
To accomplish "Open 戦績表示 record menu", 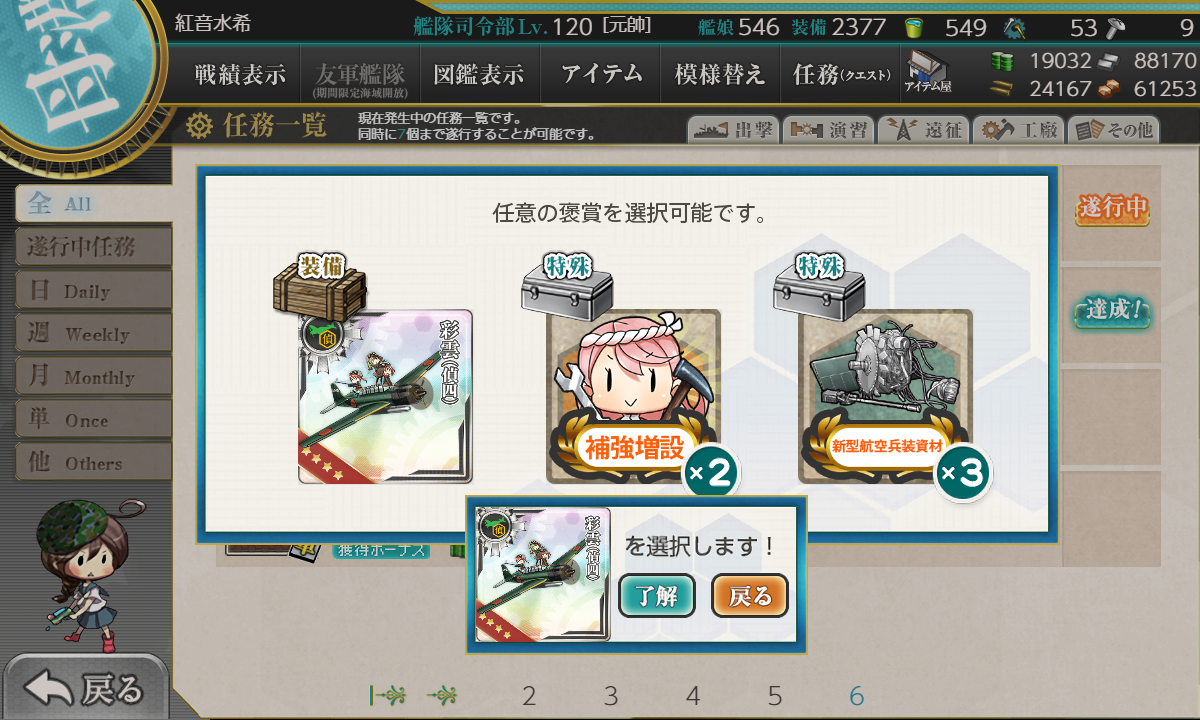I will pyautogui.click(x=240, y=74).
